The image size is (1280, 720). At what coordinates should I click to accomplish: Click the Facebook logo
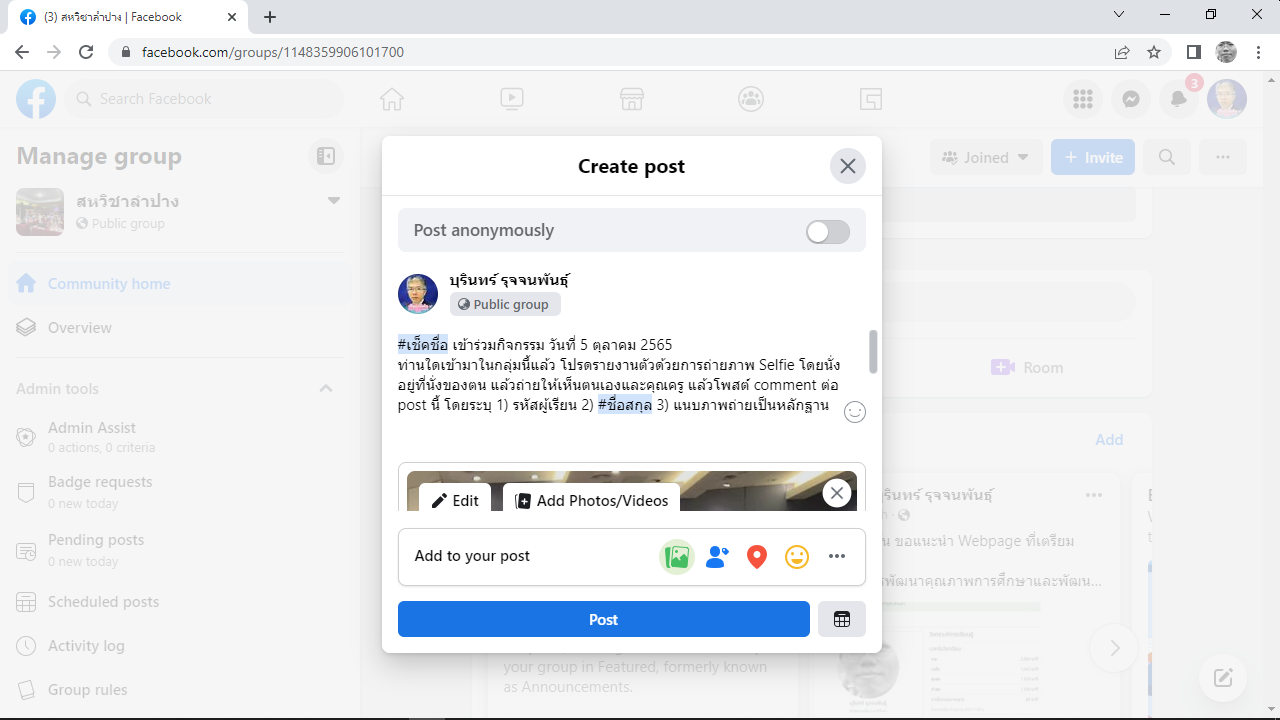point(36,99)
